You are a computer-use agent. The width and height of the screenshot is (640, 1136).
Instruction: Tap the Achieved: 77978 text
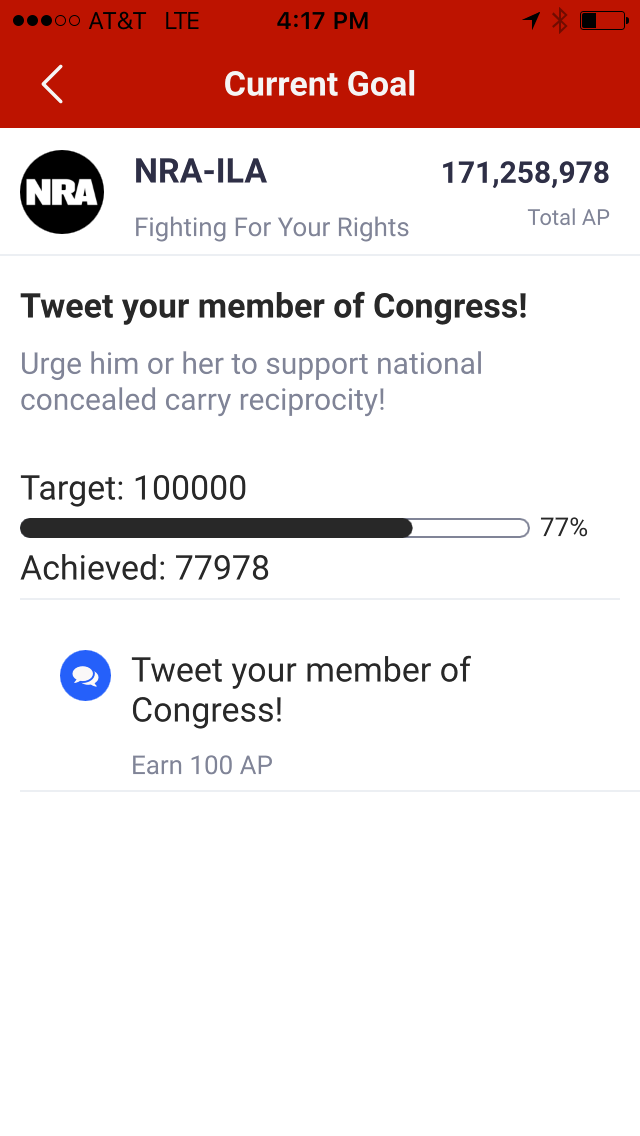145,568
